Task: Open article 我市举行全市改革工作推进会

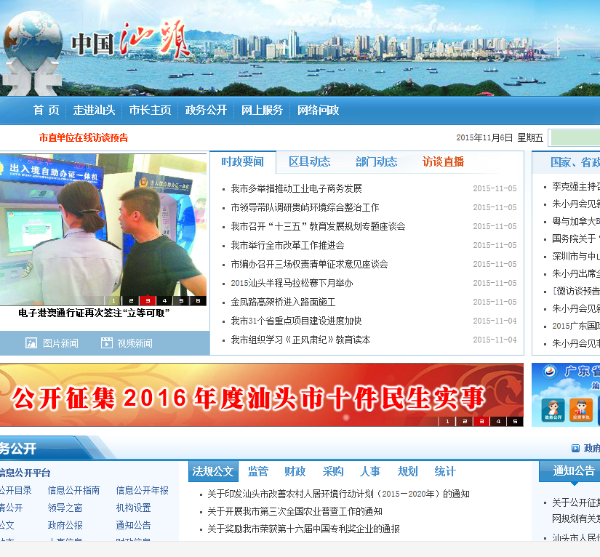Action: point(287,245)
